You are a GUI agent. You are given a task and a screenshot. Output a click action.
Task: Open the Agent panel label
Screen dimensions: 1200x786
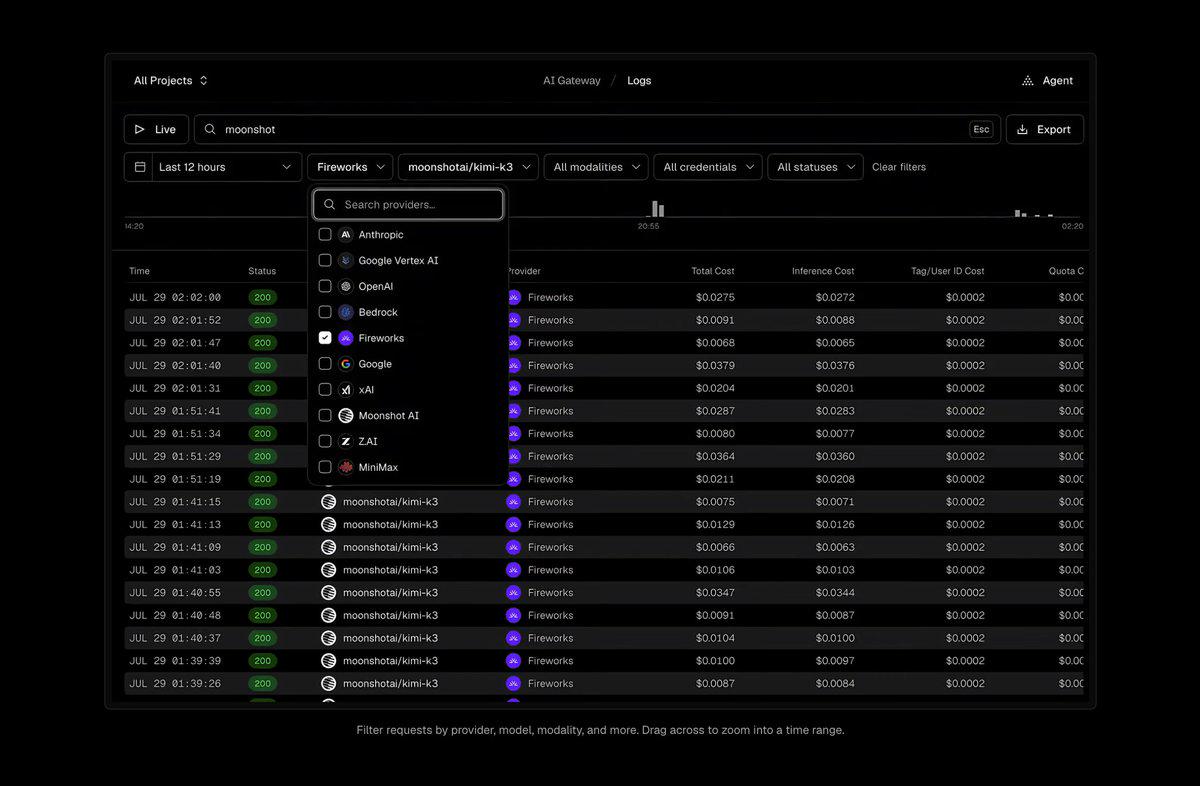tap(1058, 81)
